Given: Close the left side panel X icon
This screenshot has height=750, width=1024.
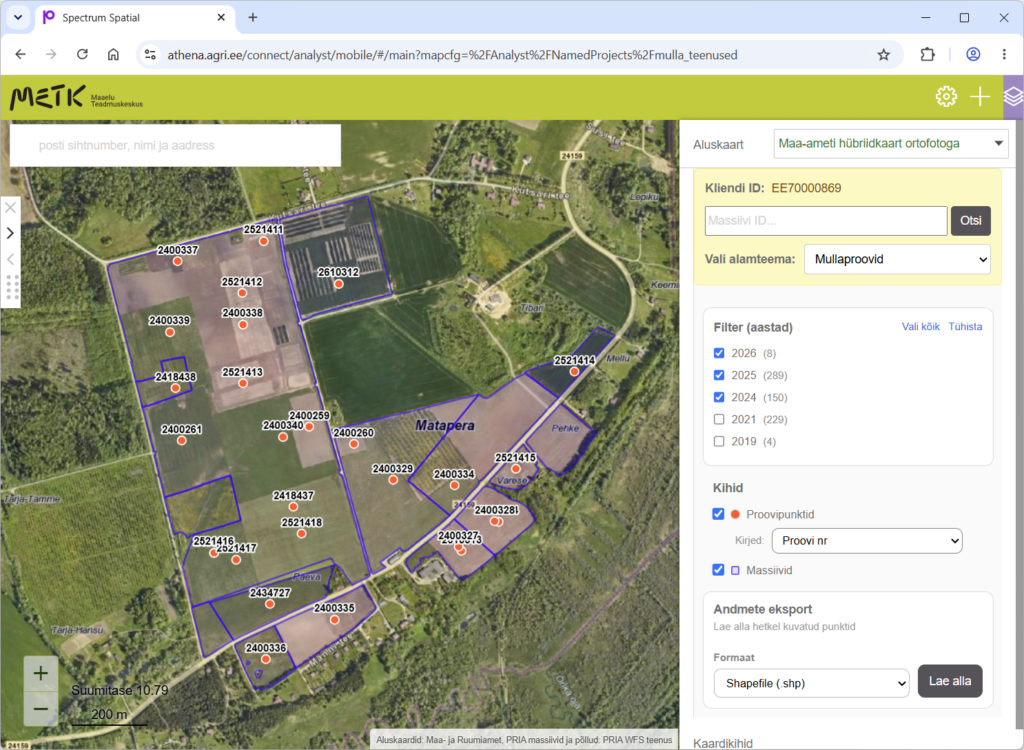Looking at the screenshot, I should pos(10,208).
